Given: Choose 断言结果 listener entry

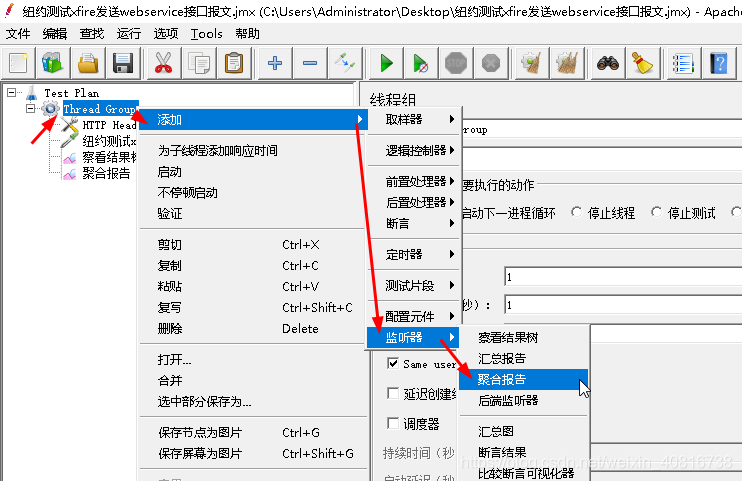Looking at the screenshot, I should pyautogui.click(x=523, y=453).
